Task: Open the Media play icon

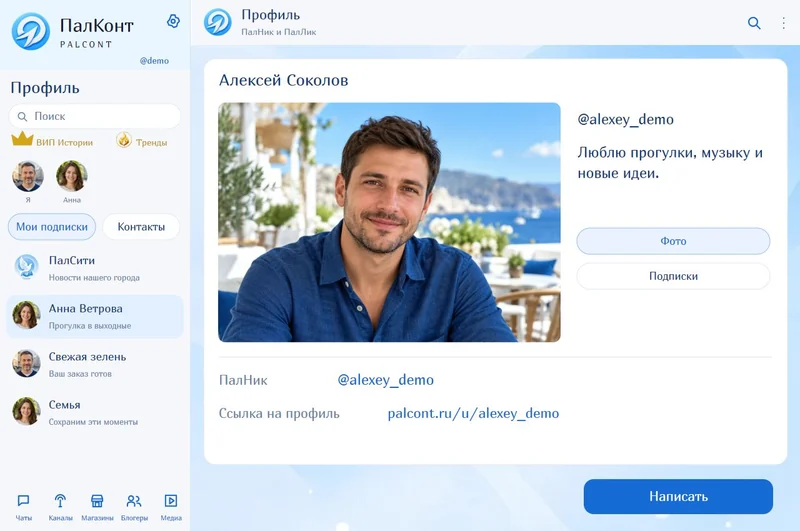Action: (171, 501)
